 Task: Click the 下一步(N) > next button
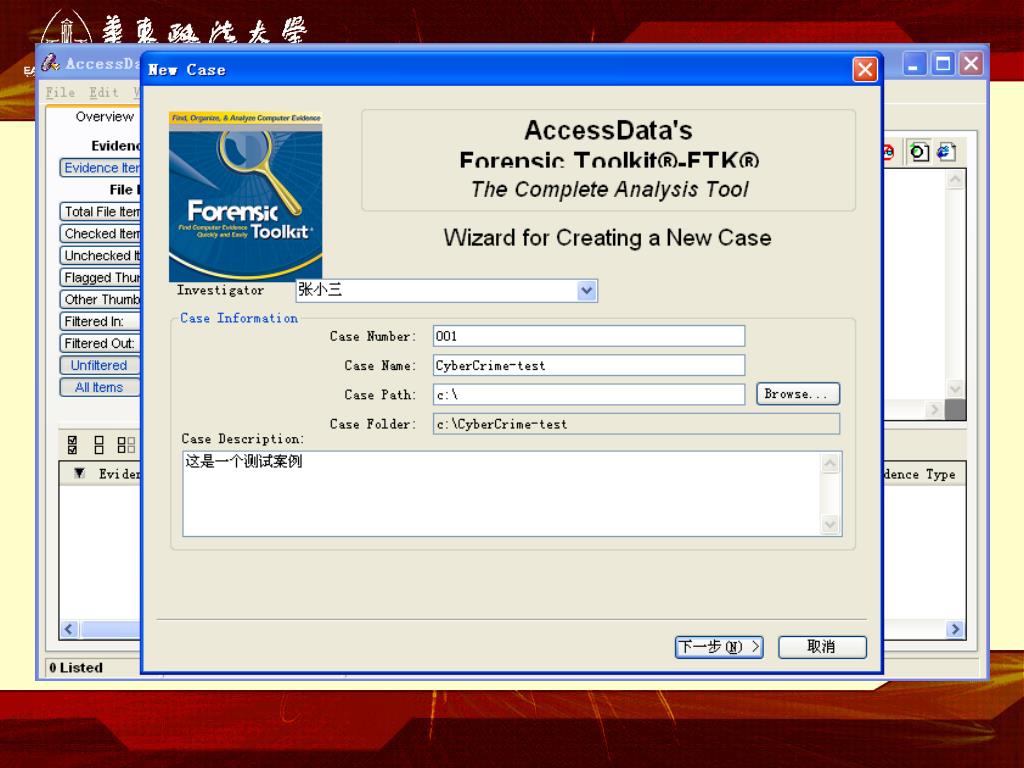pos(719,647)
